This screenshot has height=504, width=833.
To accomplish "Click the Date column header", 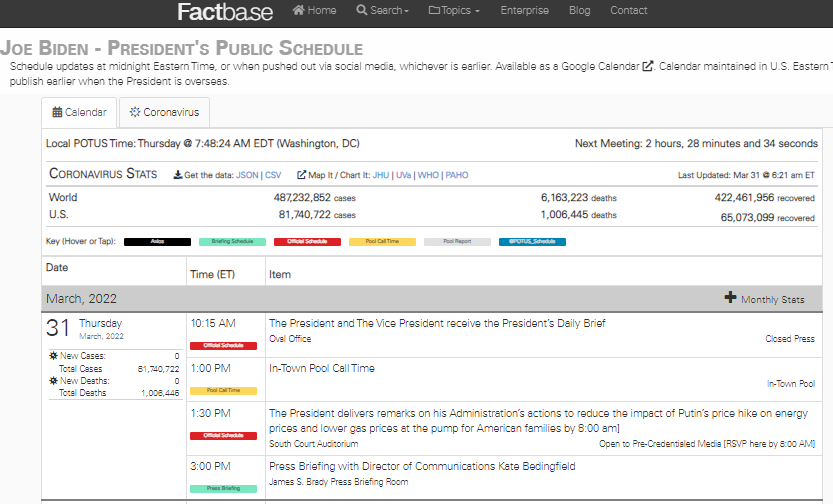I will coord(57,267).
